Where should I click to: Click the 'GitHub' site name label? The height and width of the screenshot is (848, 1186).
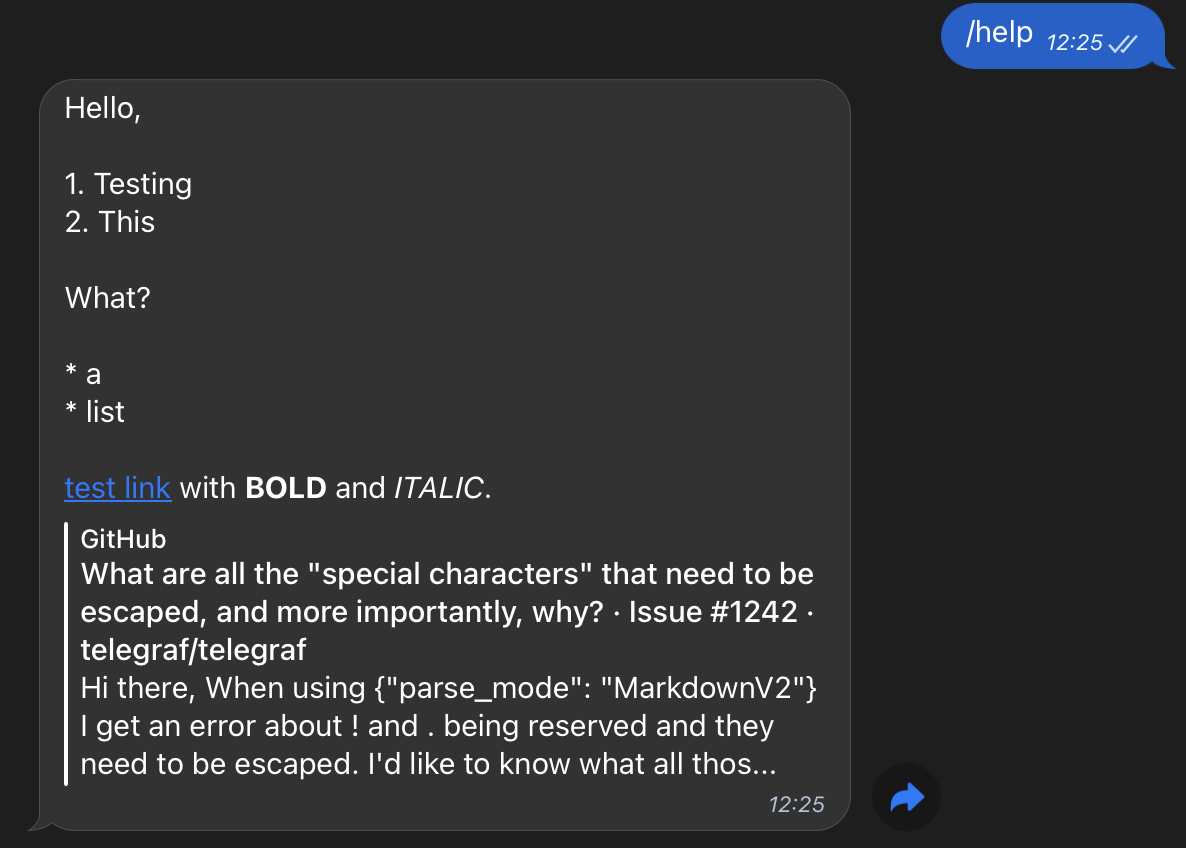click(123, 538)
